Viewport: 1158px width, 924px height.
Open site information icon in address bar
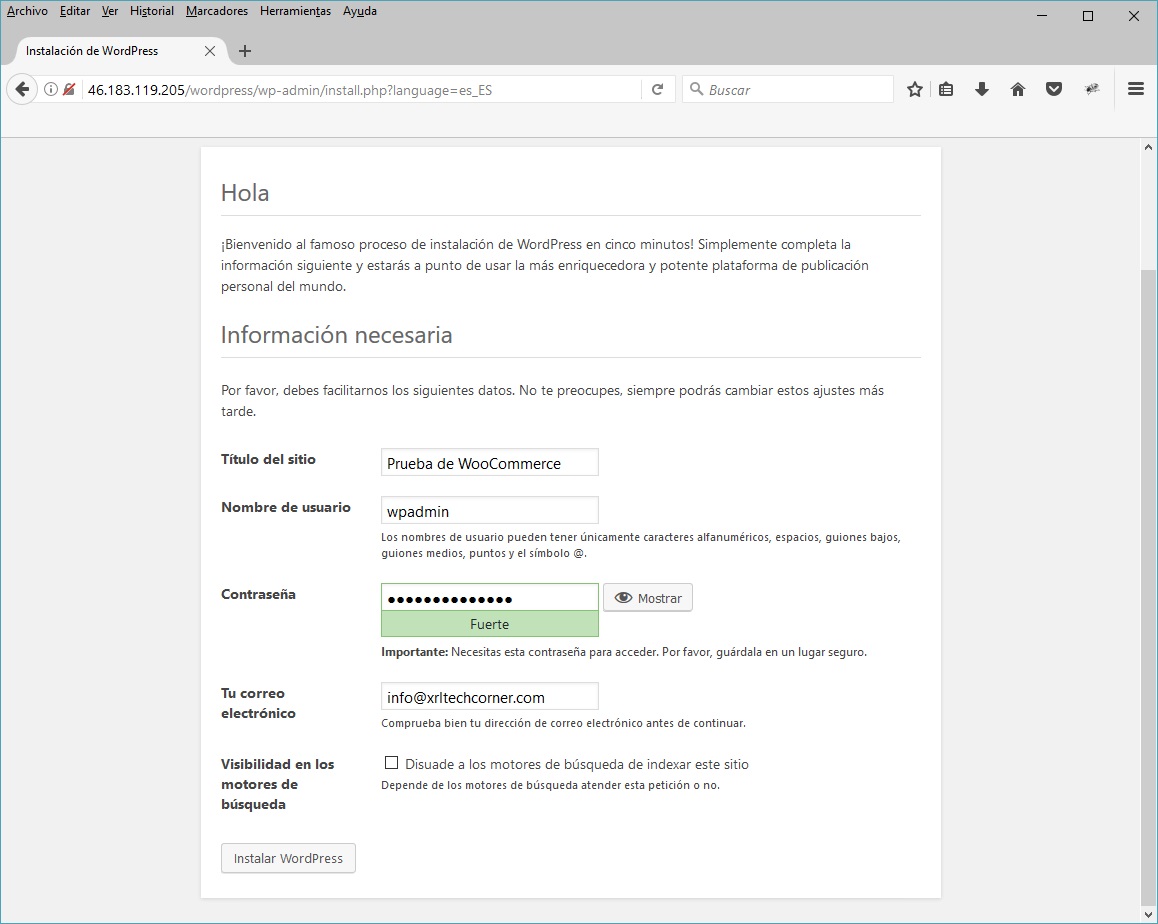click(50, 89)
